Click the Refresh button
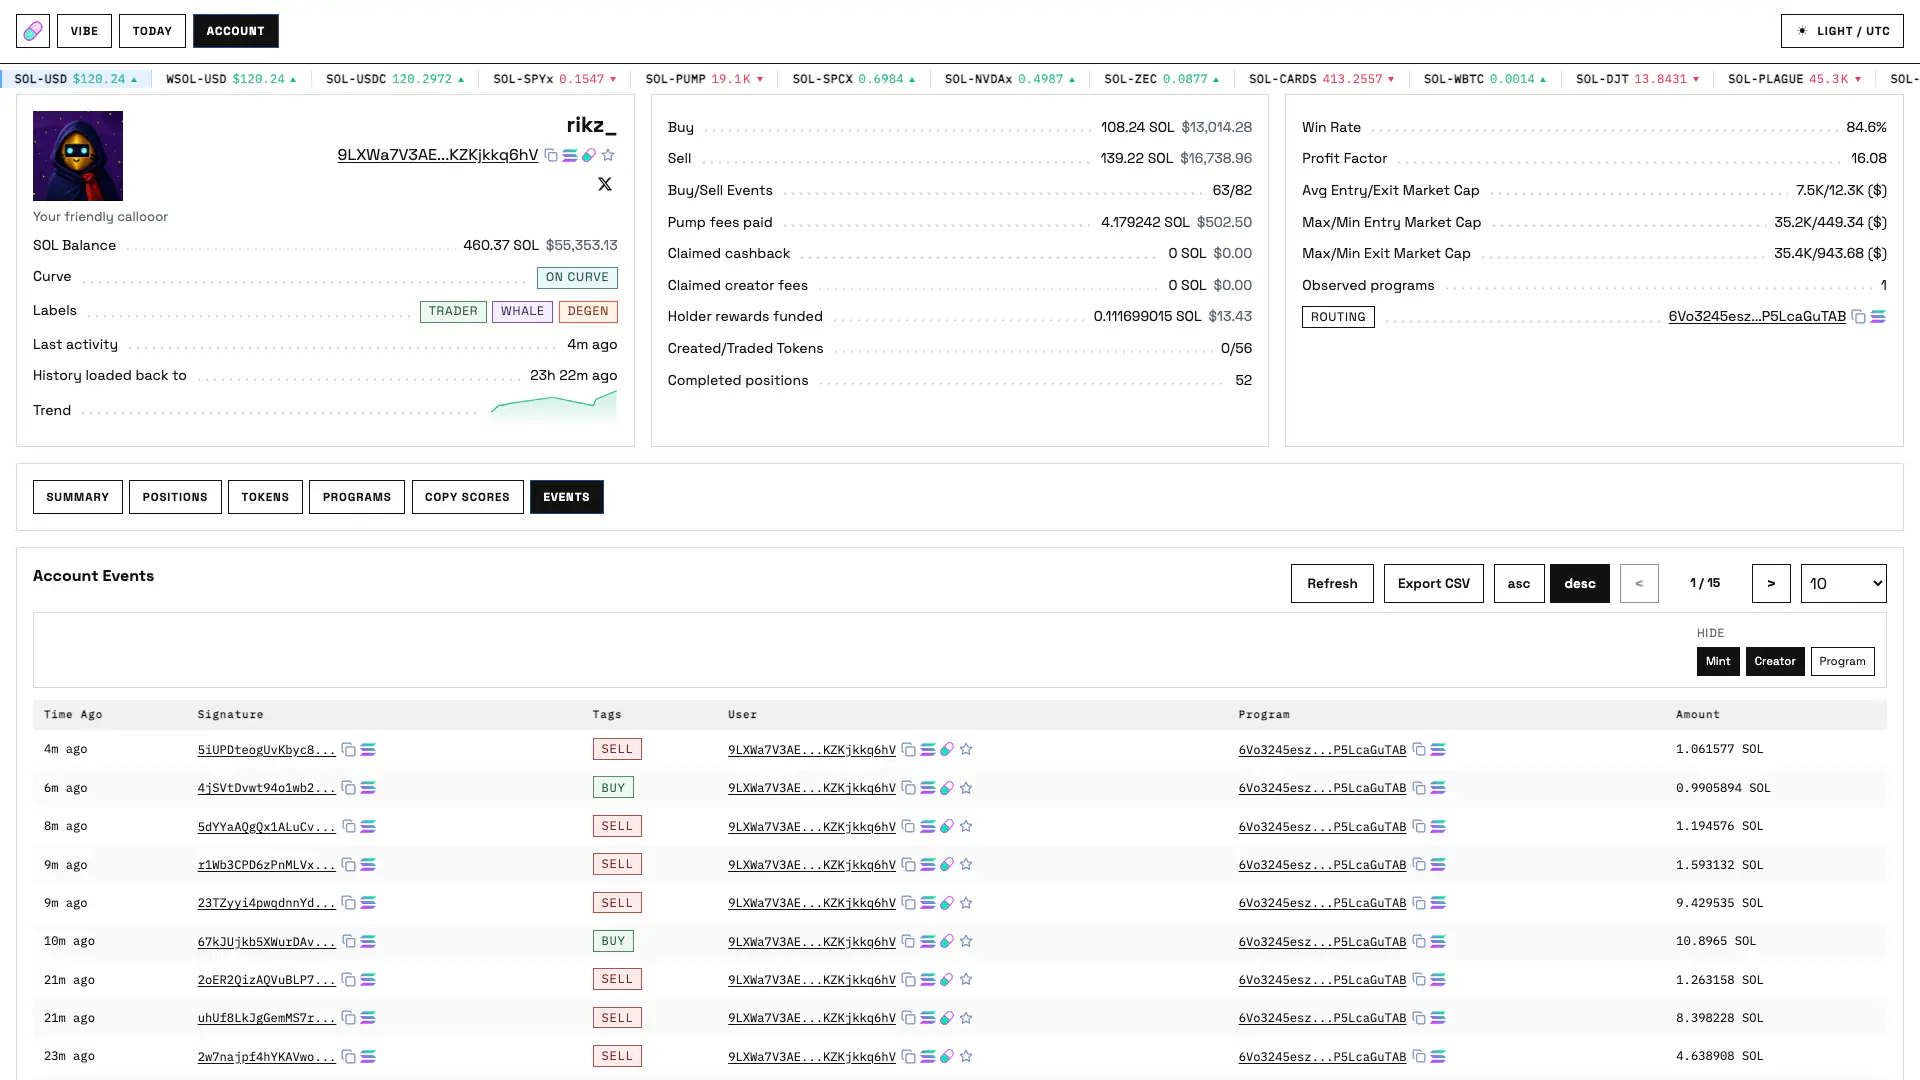This screenshot has width=1920, height=1080. pyautogui.click(x=1332, y=583)
